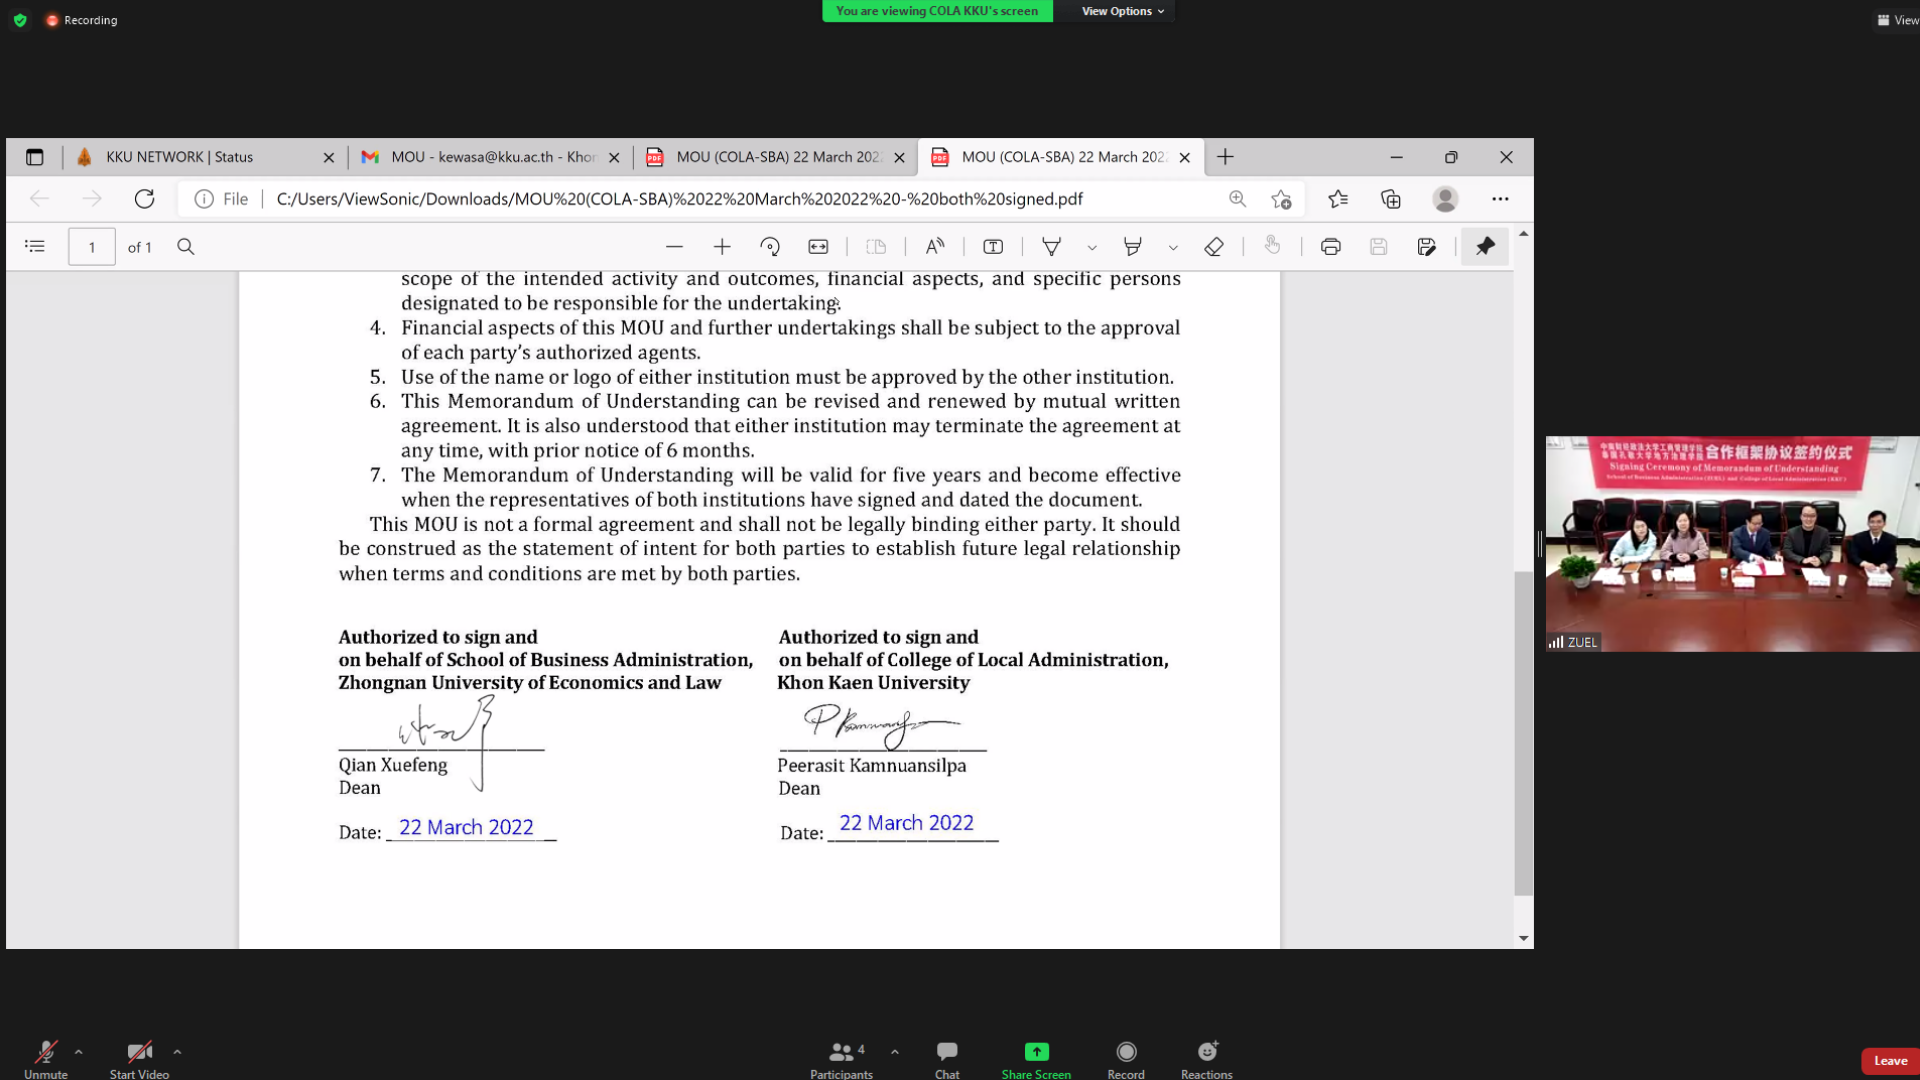The height and width of the screenshot is (1080, 1920).
Task: Click the browser forward arrow
Action: [x=92, y=199]
